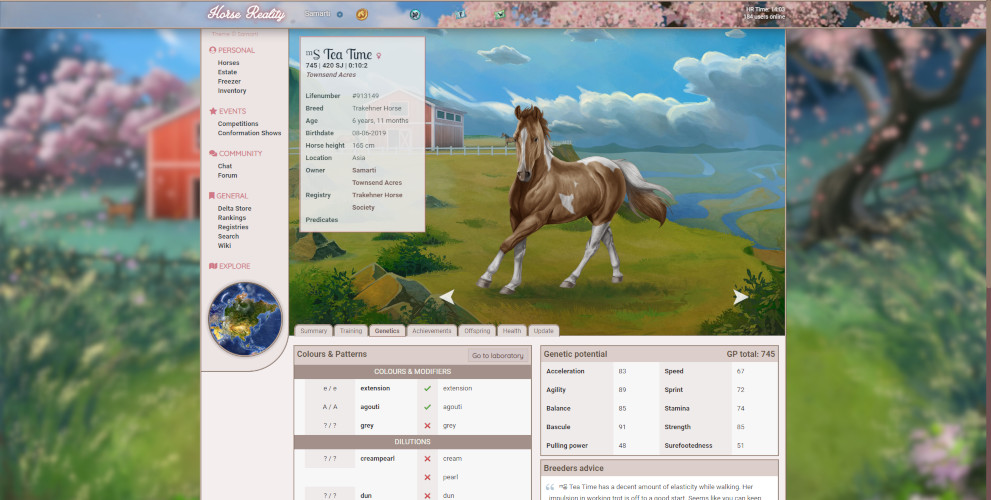Go to Competitions

click(x=238, y=124)
